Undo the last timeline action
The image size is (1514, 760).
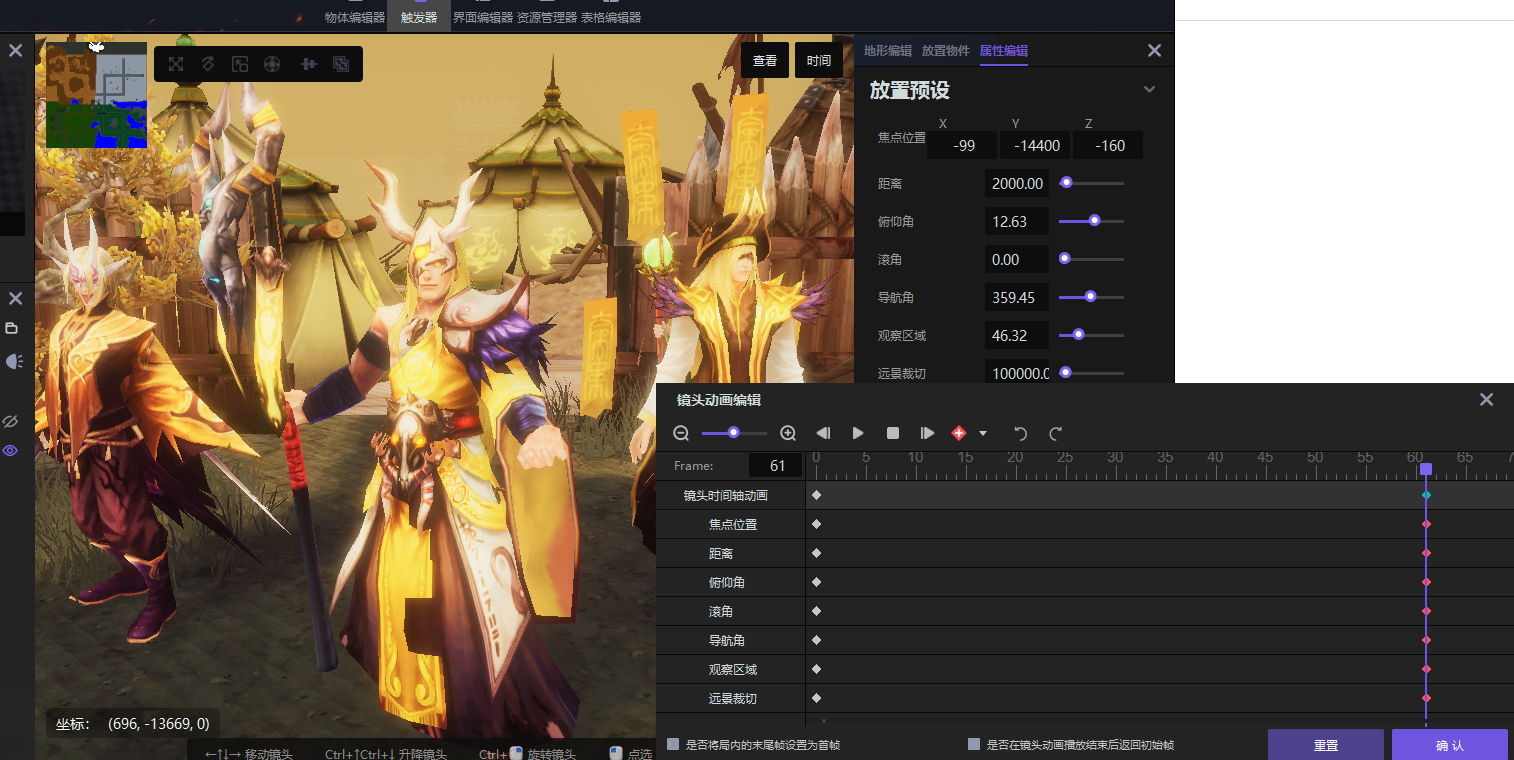pos(1021,433)
